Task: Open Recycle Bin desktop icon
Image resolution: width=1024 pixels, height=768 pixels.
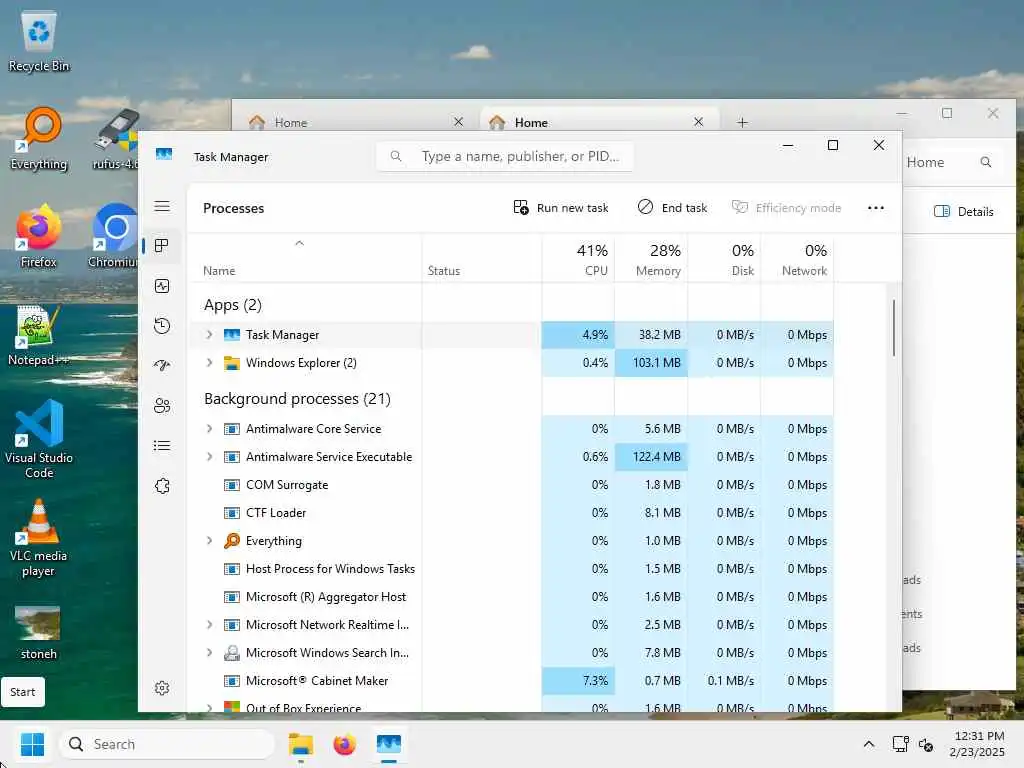Action: [39, 42]
